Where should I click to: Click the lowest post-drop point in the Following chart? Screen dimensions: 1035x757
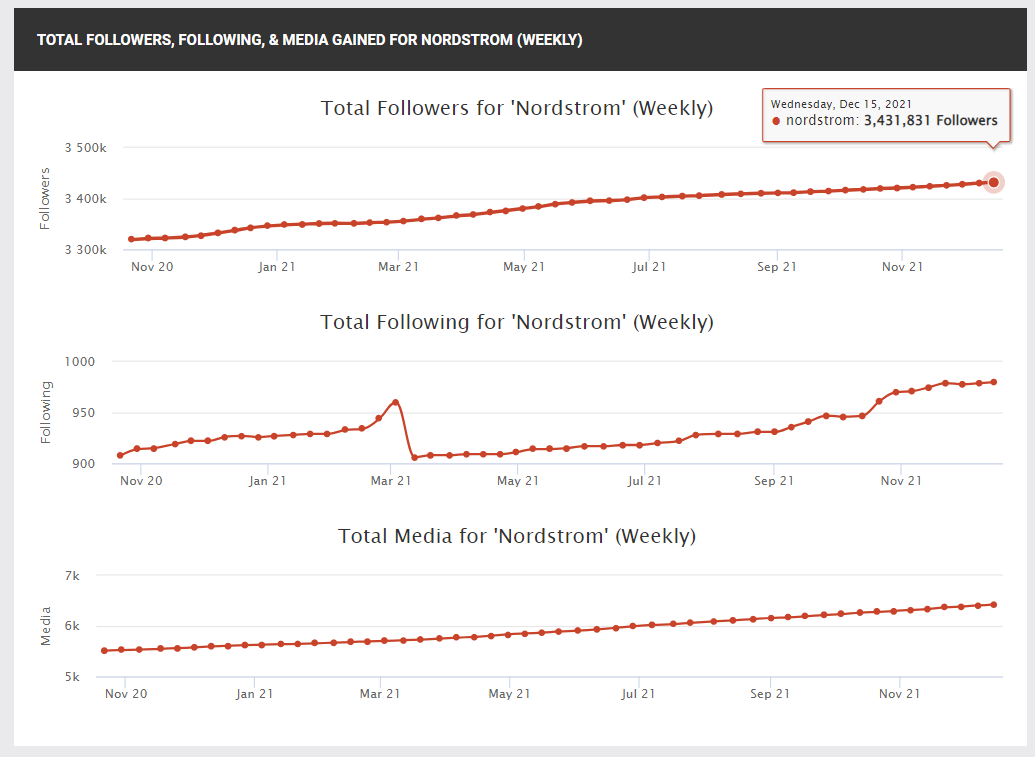click(x=415, y=457)
